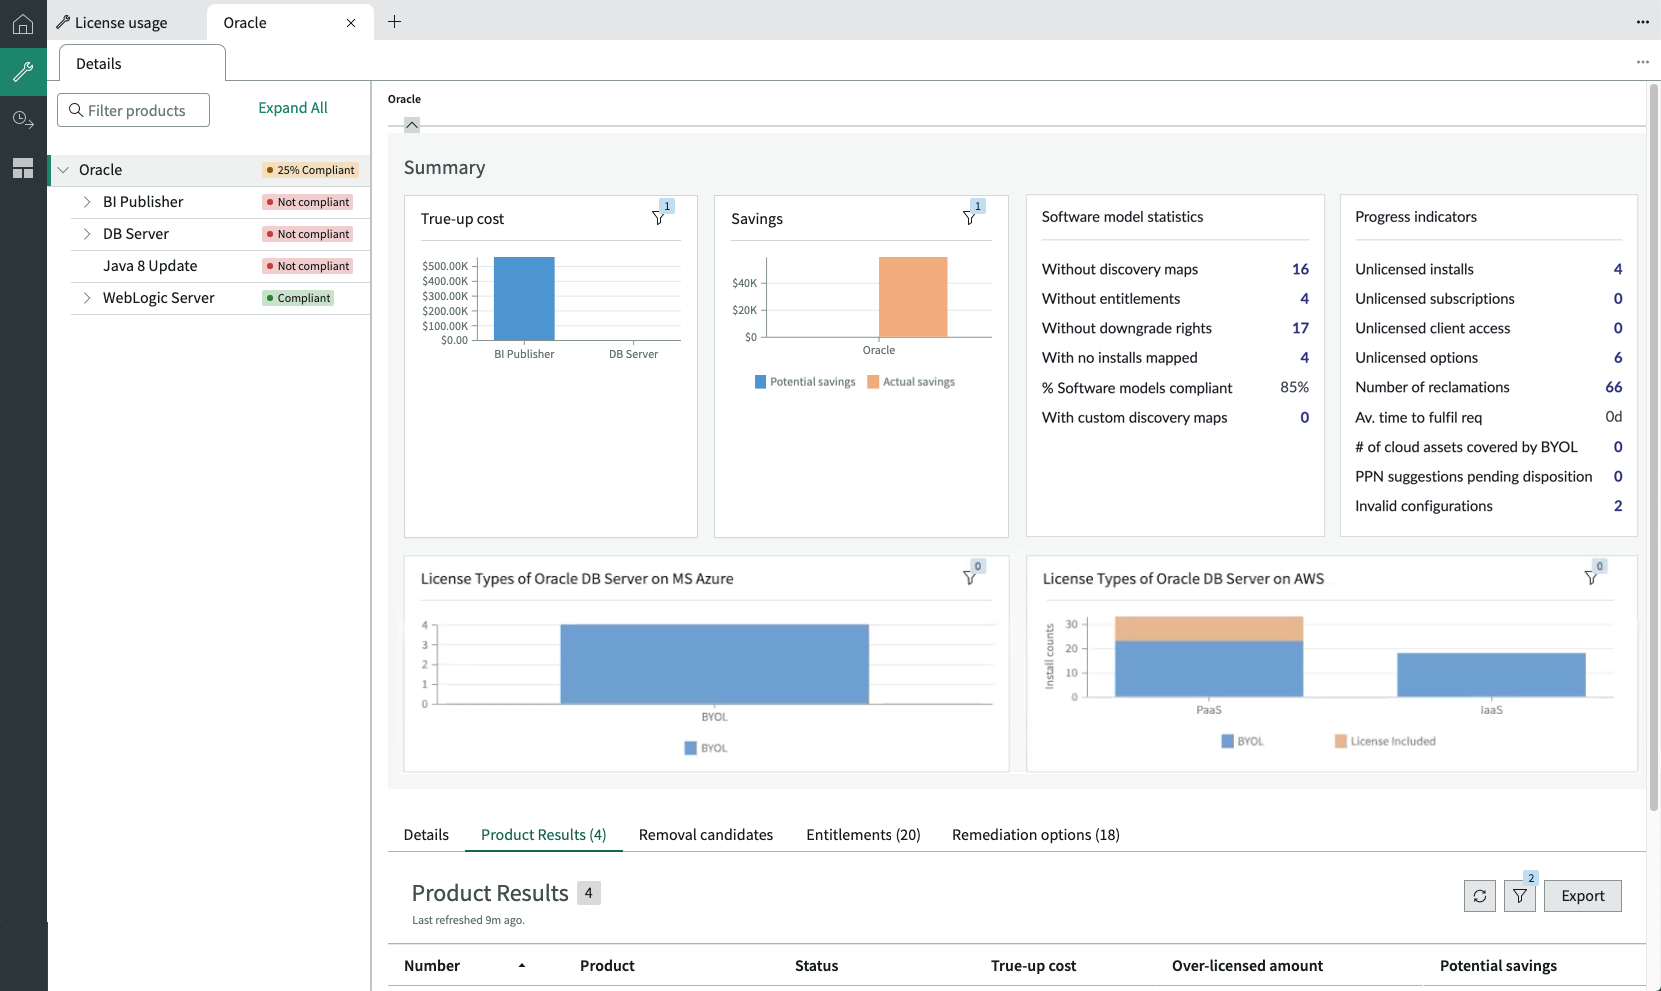Click the cloud assets covered by BYOL count
The image size is (1661, 991).
(1618, 447)
